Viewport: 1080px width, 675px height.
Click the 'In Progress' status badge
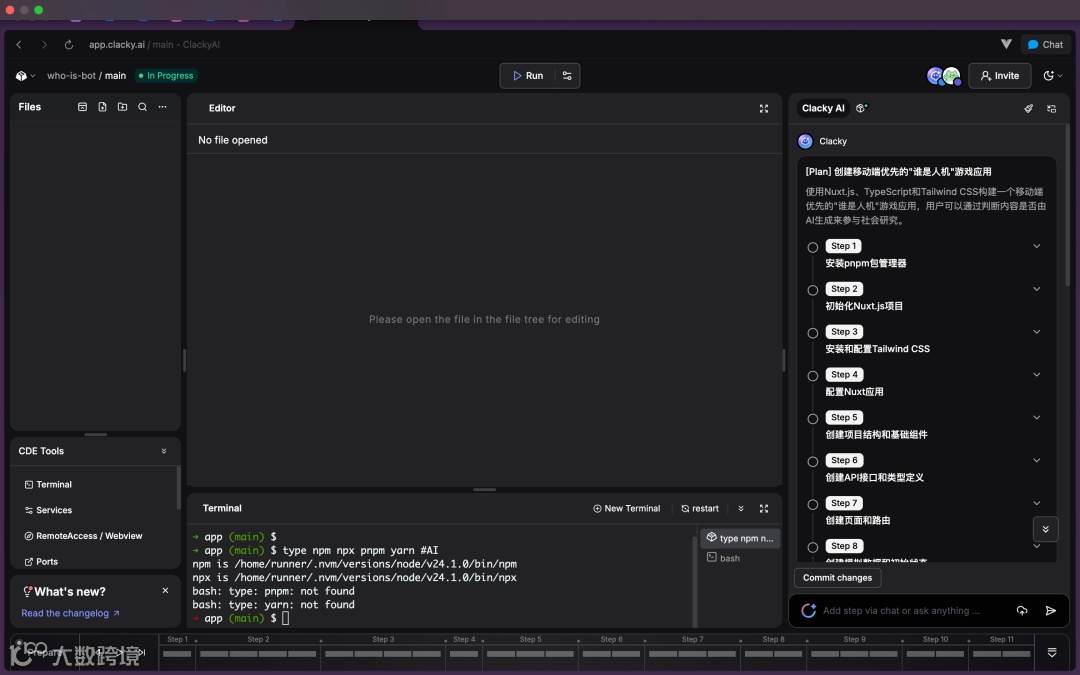166,76
